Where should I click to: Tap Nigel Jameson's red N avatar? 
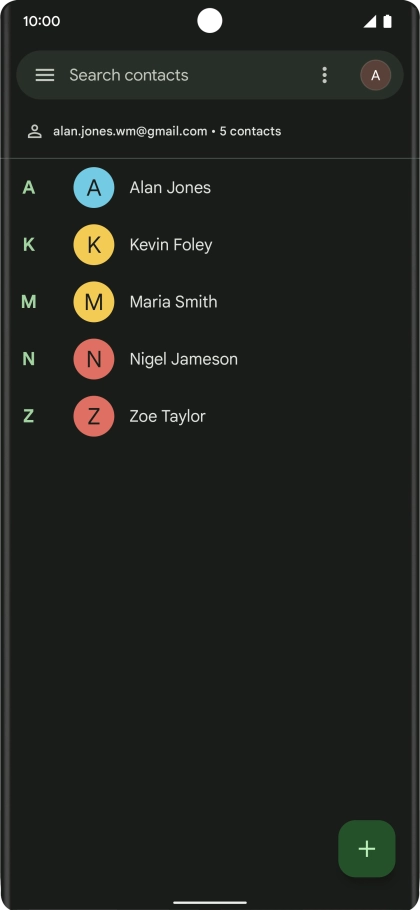[93, 359]
